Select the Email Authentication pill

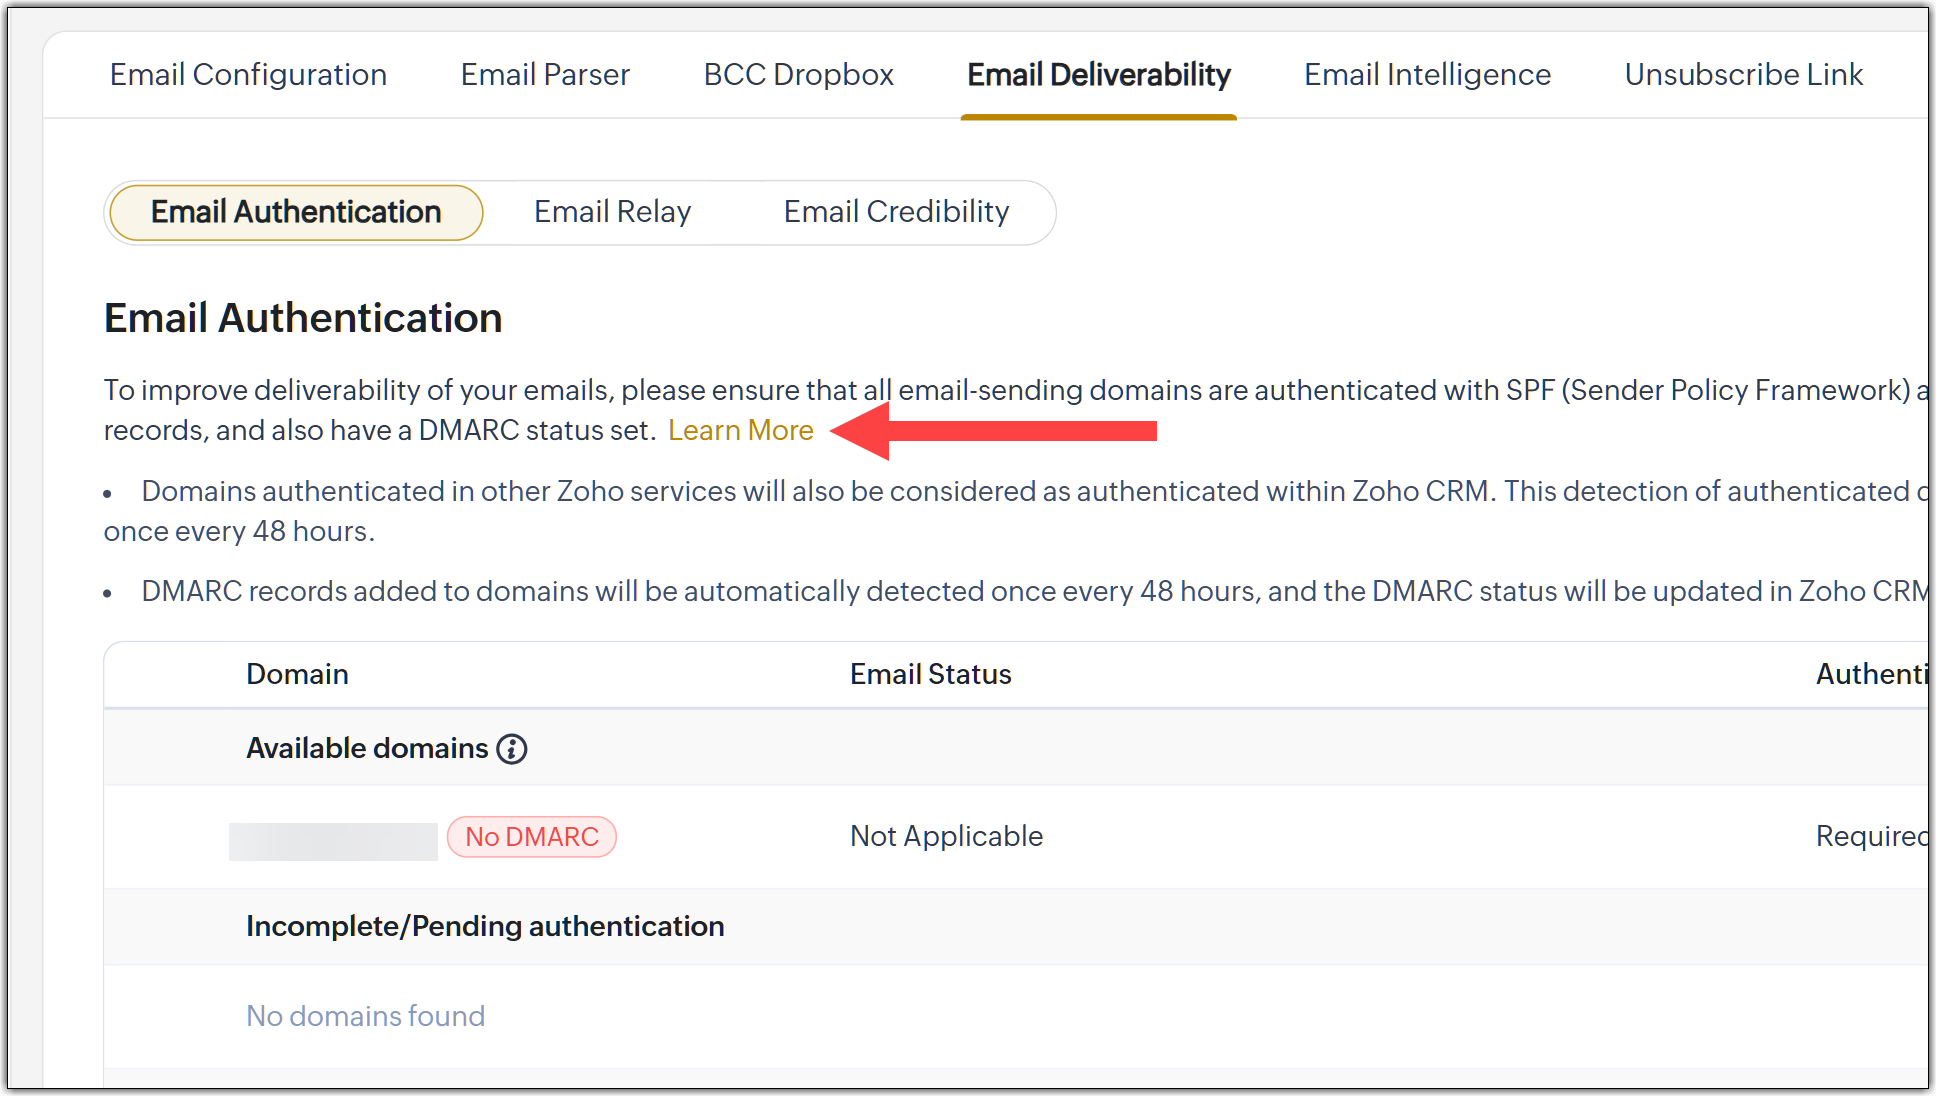coord(296,212)
